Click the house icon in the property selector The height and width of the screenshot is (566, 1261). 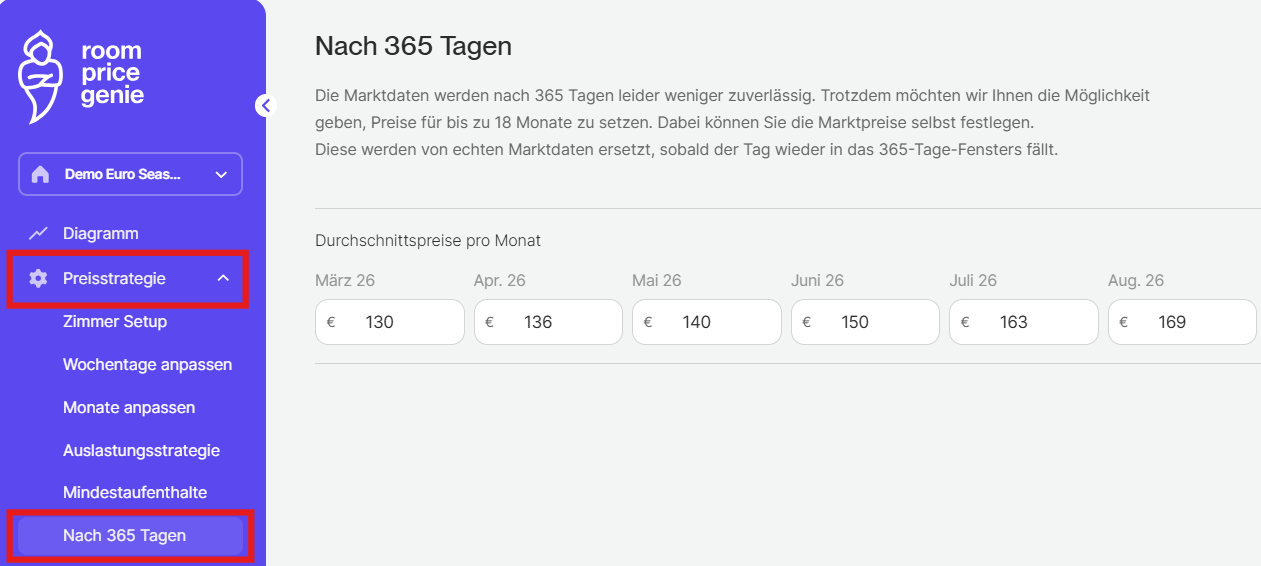(41, 175)
